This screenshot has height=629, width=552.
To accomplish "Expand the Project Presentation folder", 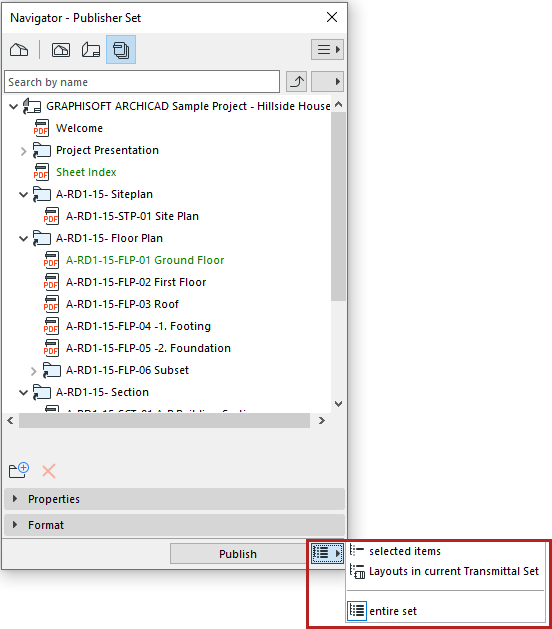I will tap(23, 151).
